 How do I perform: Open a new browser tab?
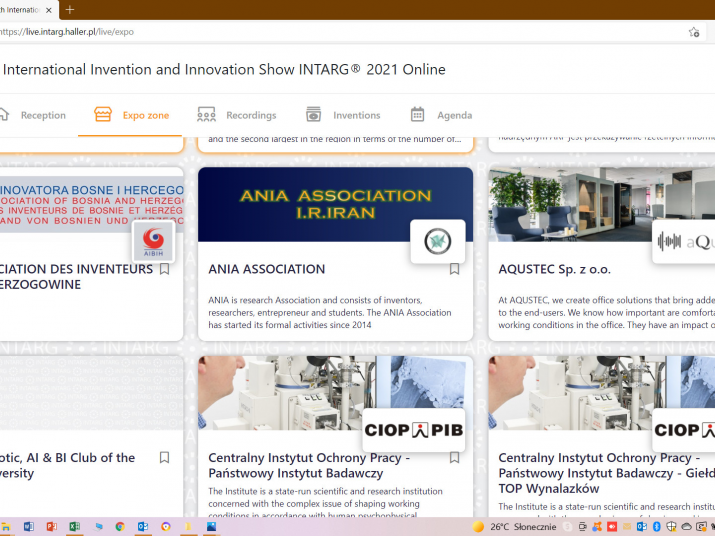coord(70,10)
